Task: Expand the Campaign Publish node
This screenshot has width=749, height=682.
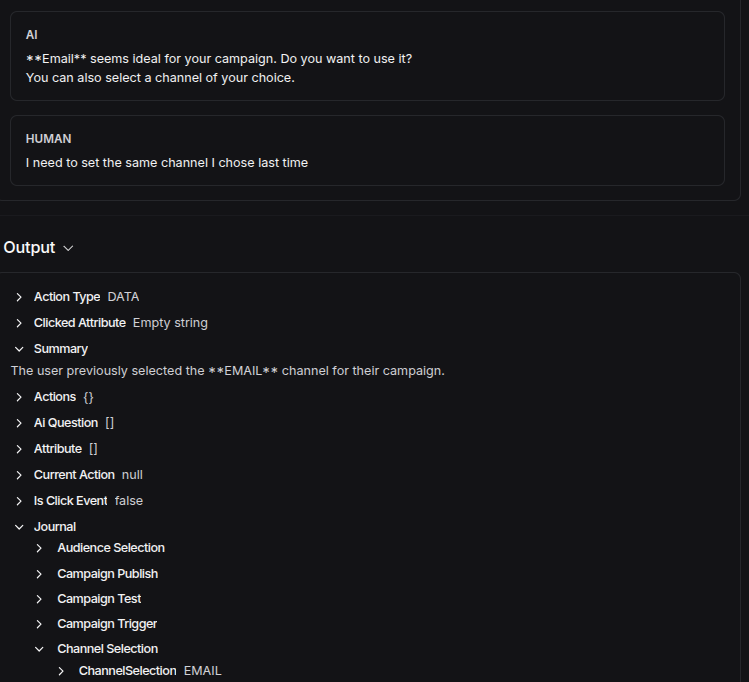Action: [x=39, y=574]
